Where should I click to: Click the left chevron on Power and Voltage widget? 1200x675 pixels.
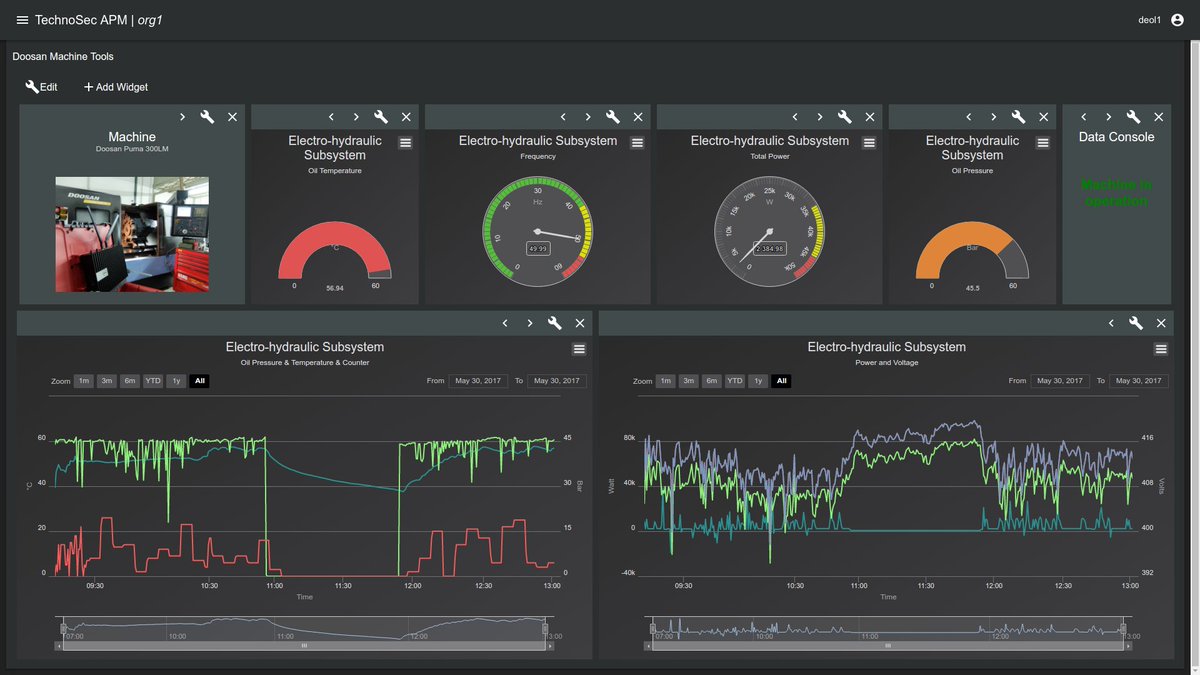[x=1111, y=323]
